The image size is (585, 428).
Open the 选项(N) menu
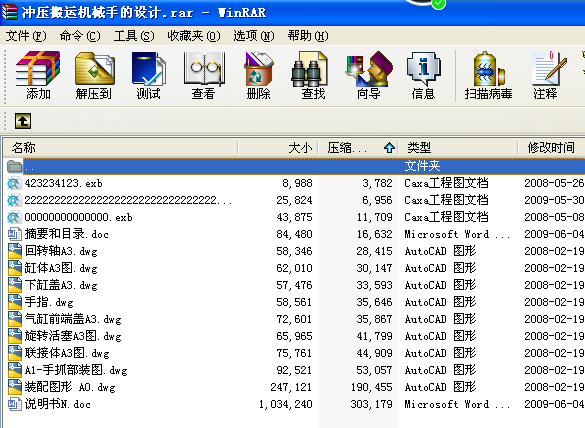(x=254, y=36)
